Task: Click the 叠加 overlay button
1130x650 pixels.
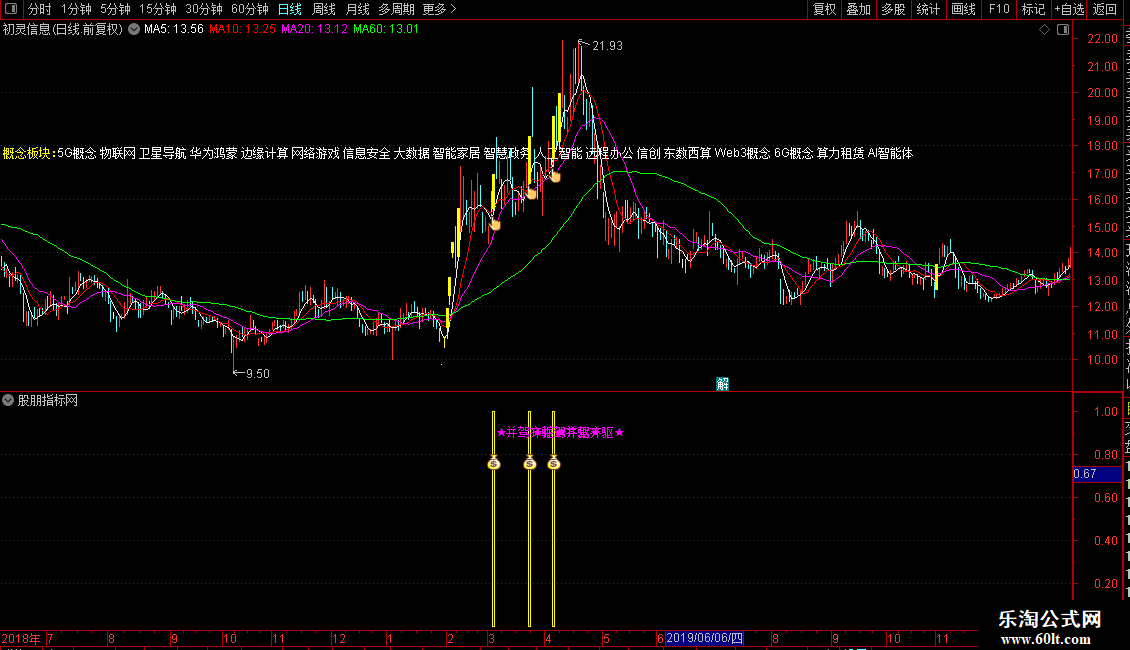Action: point(858,9)
